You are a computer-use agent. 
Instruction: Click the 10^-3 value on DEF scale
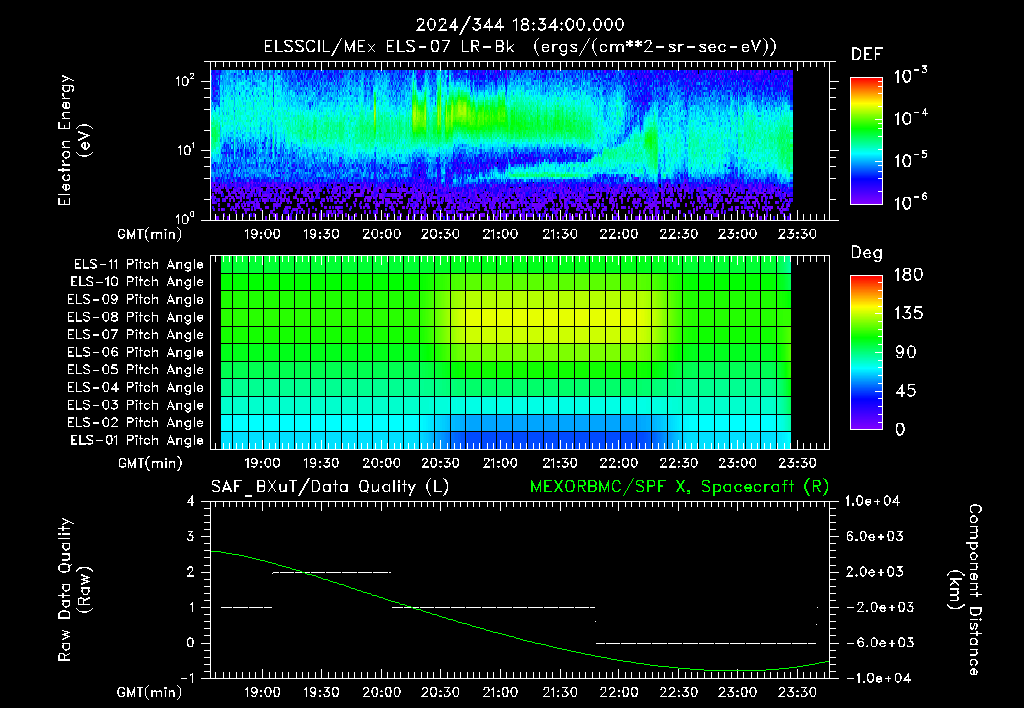(910, 76)
